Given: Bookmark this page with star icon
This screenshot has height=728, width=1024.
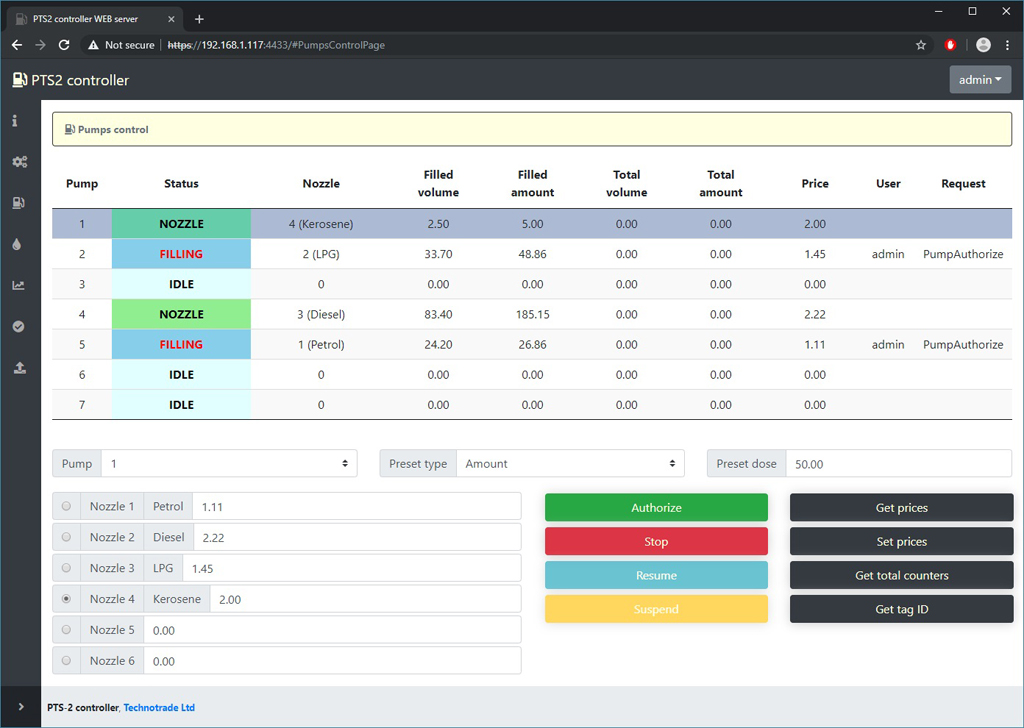Looking at the screenshot, I should (921, 45).
